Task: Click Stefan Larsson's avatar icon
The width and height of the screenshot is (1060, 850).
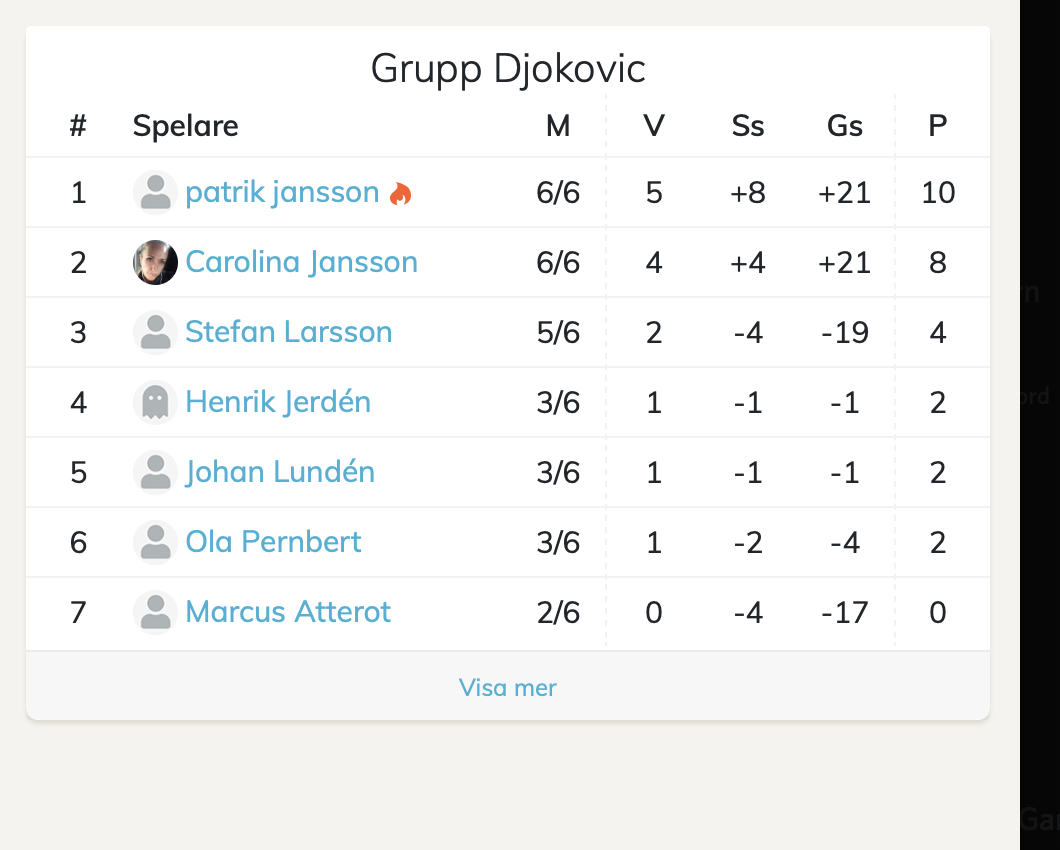Action: coord(155,332)
